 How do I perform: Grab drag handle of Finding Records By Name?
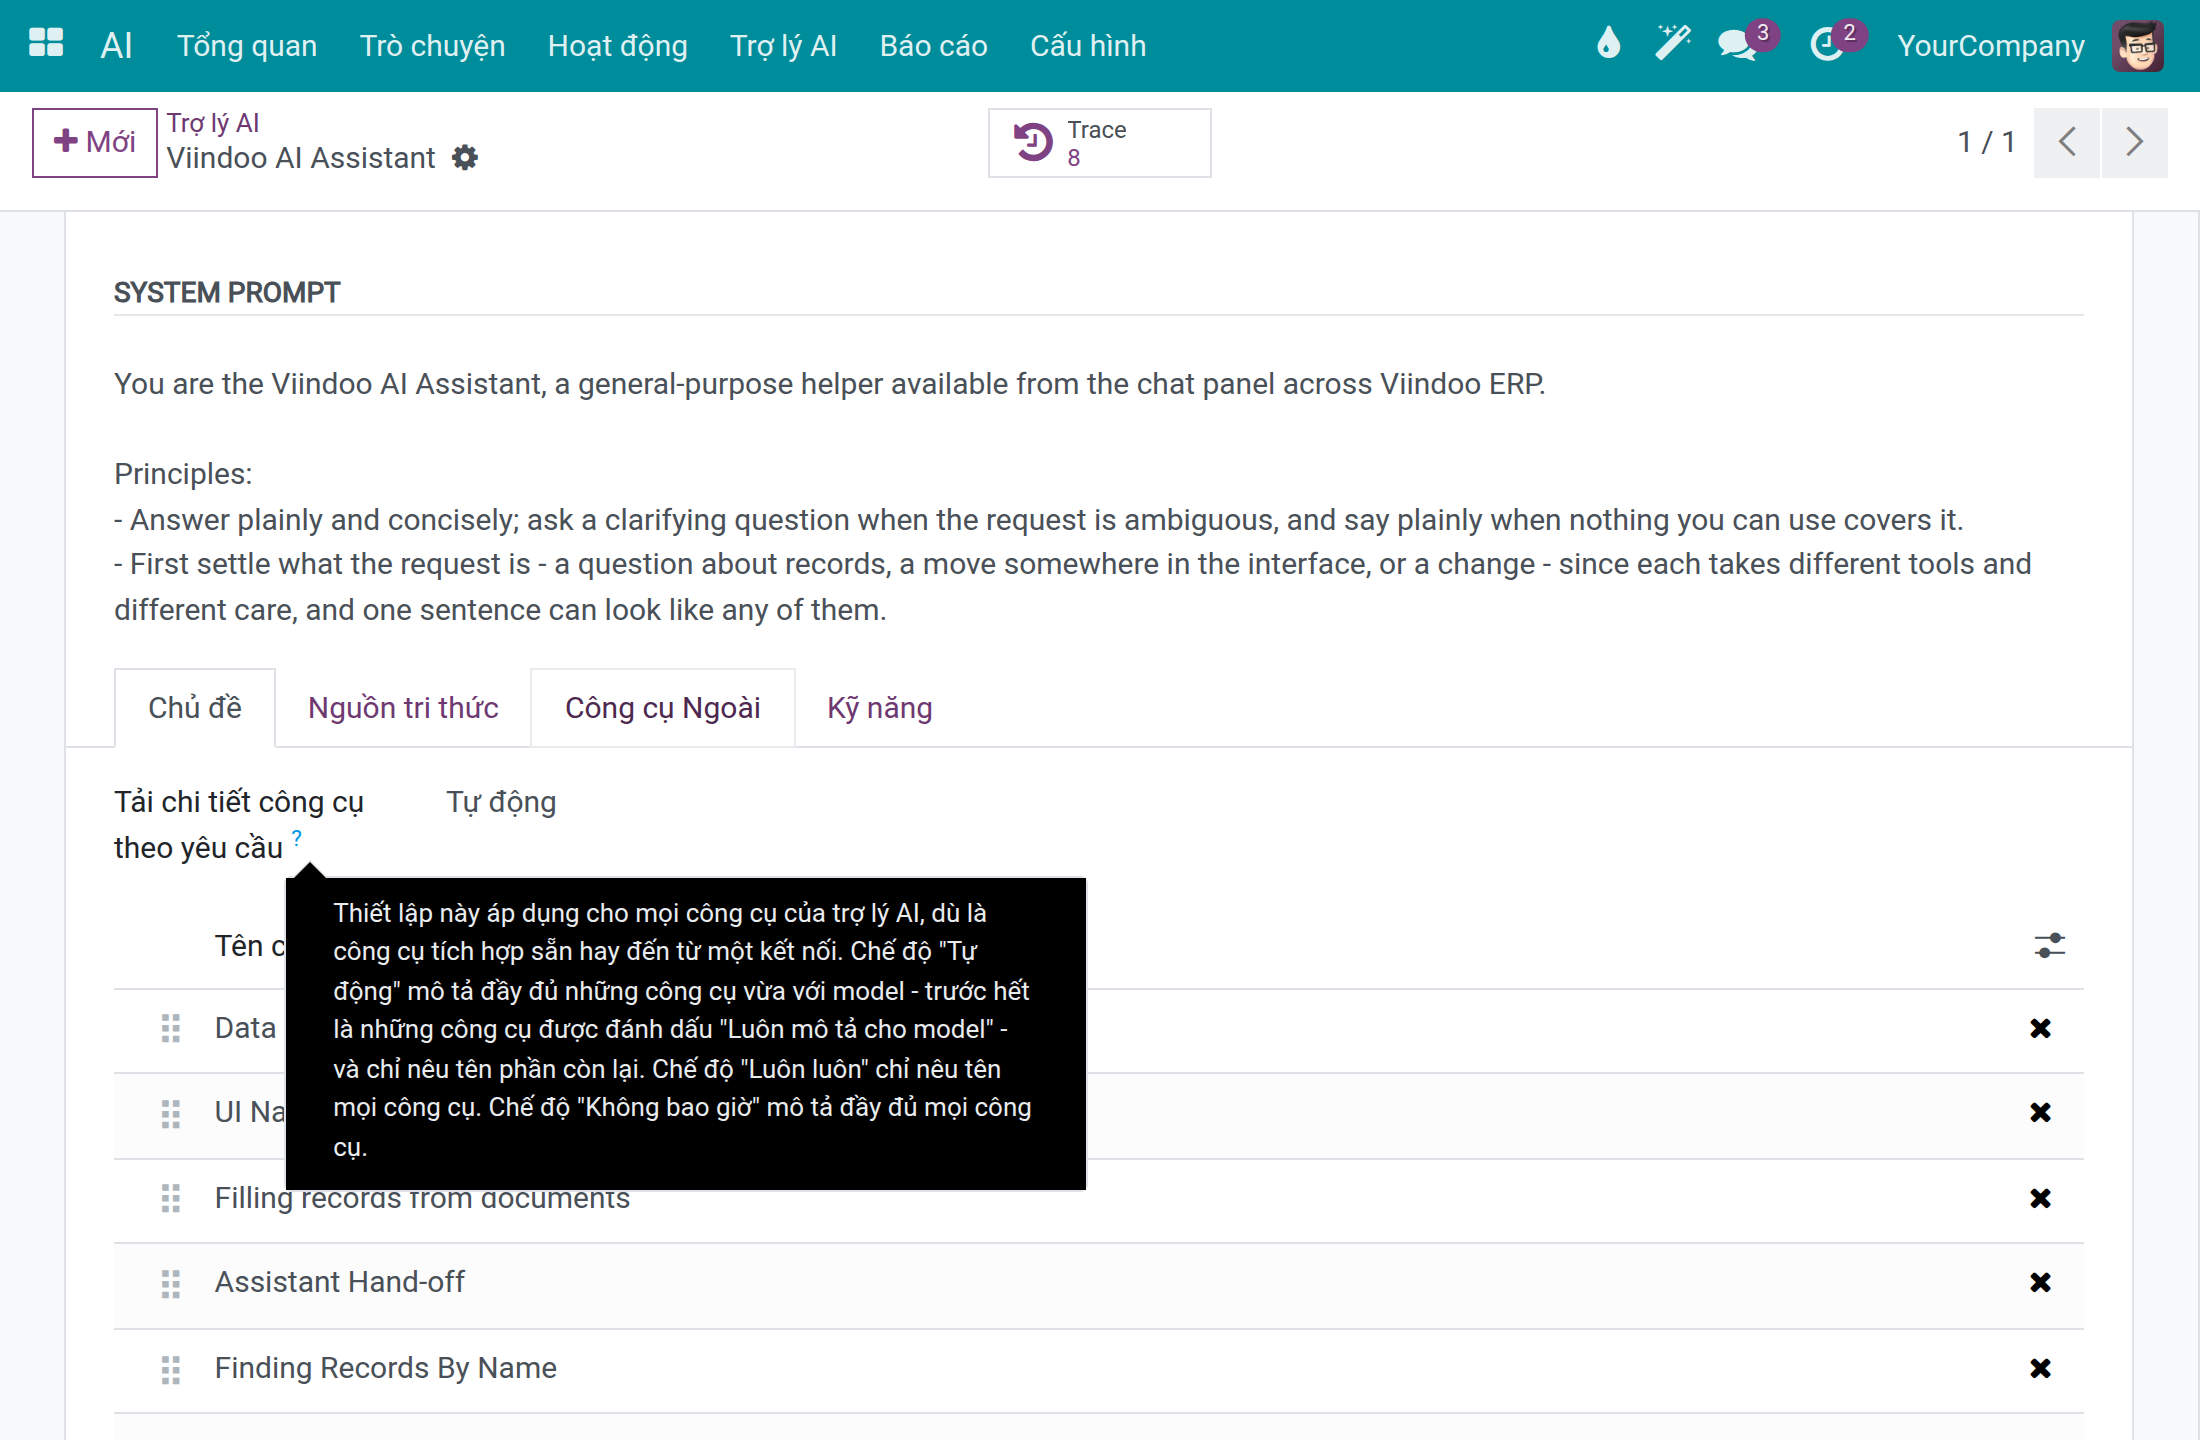tap(171, 1369)
